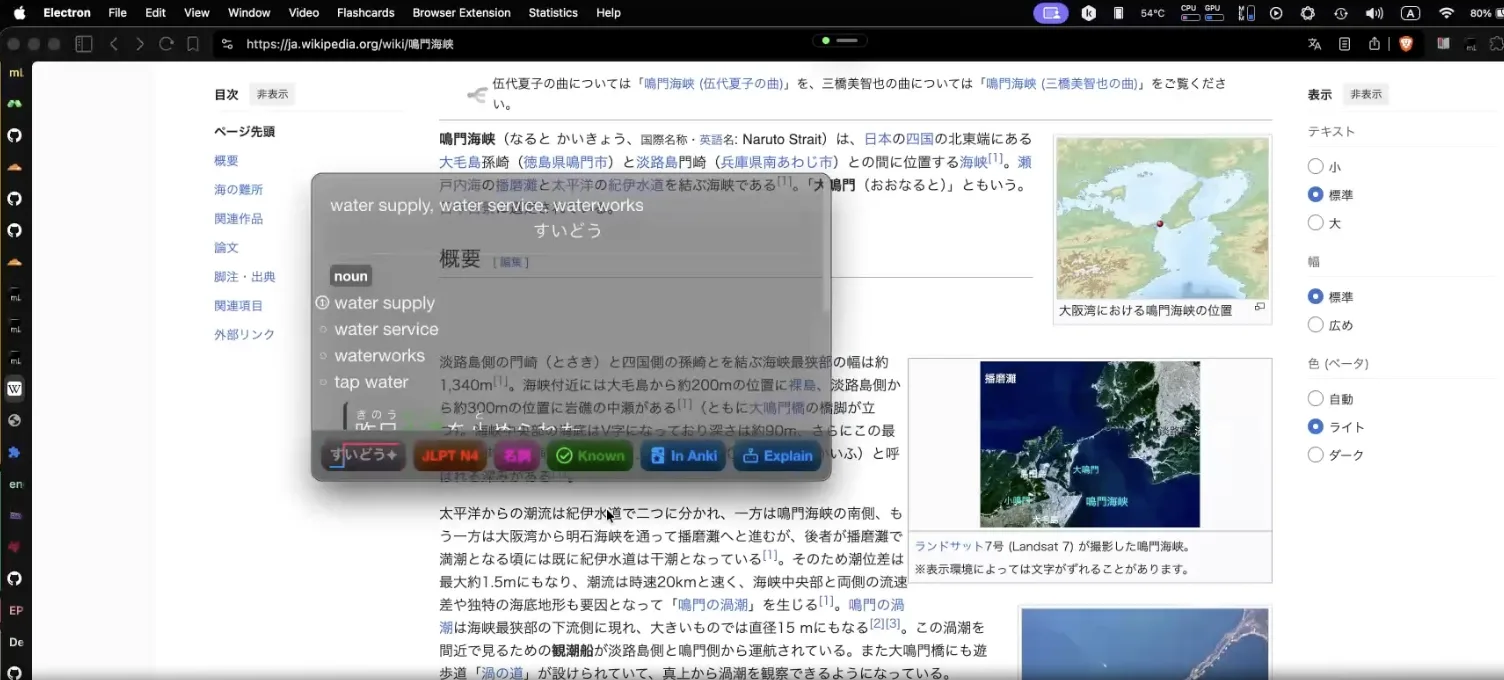
Task: Click the すいどう button in popup
Action: (x=364, y=456)
